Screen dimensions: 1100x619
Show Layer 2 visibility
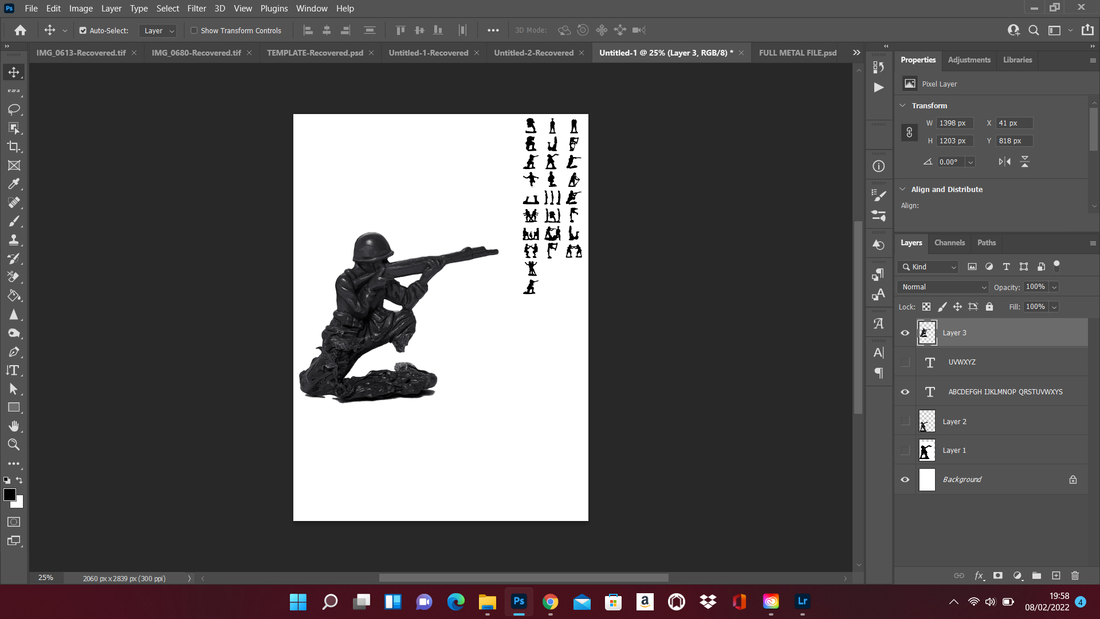point(905,421)
